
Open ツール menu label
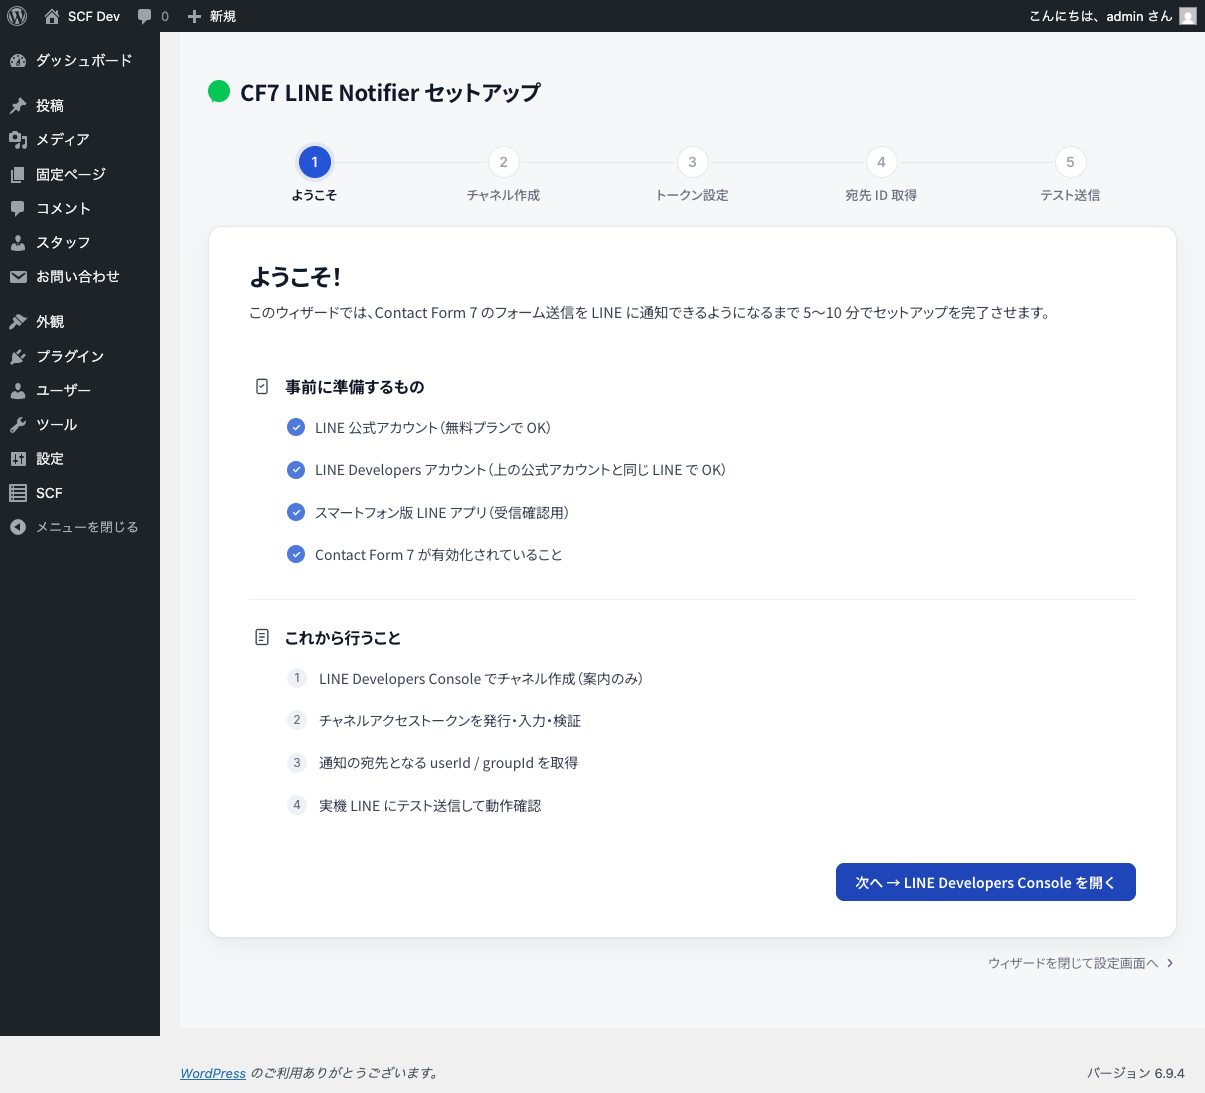56,425
